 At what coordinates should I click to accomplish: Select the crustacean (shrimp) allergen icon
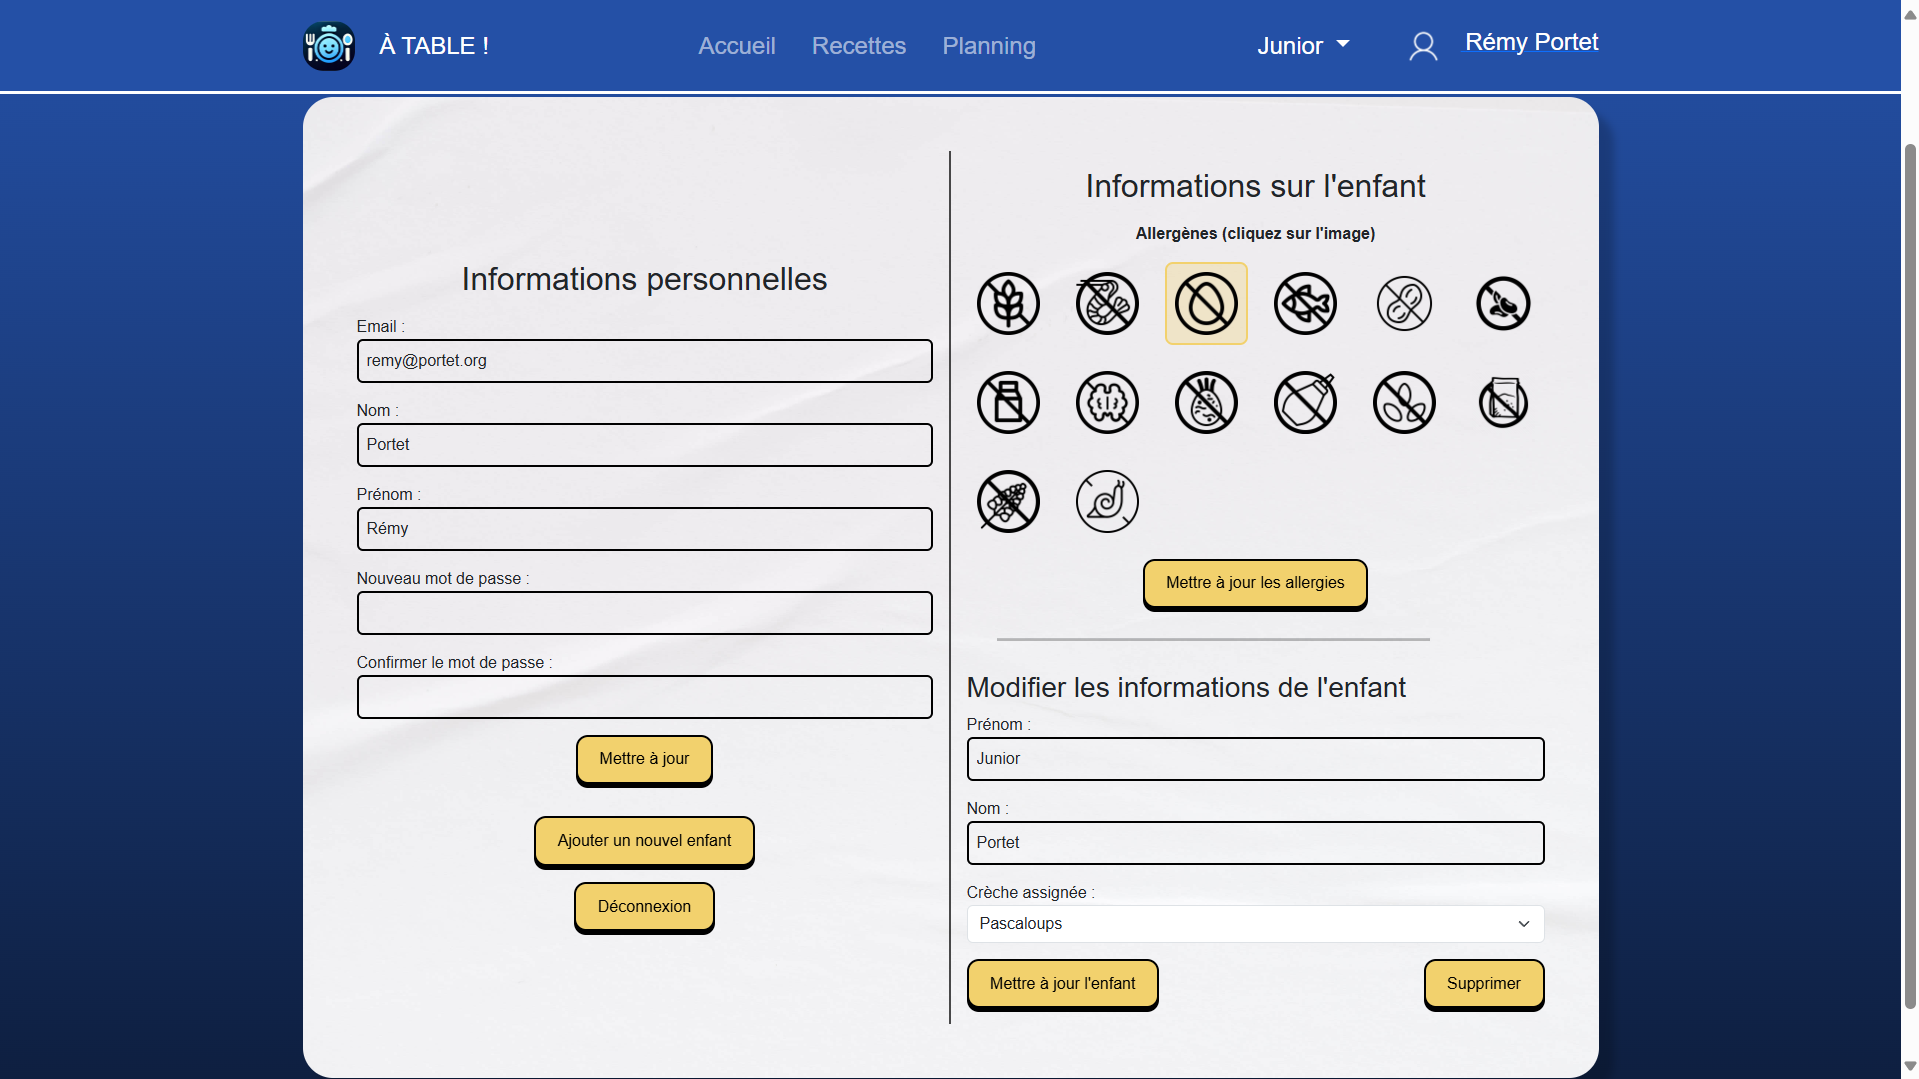point(1107,304)
